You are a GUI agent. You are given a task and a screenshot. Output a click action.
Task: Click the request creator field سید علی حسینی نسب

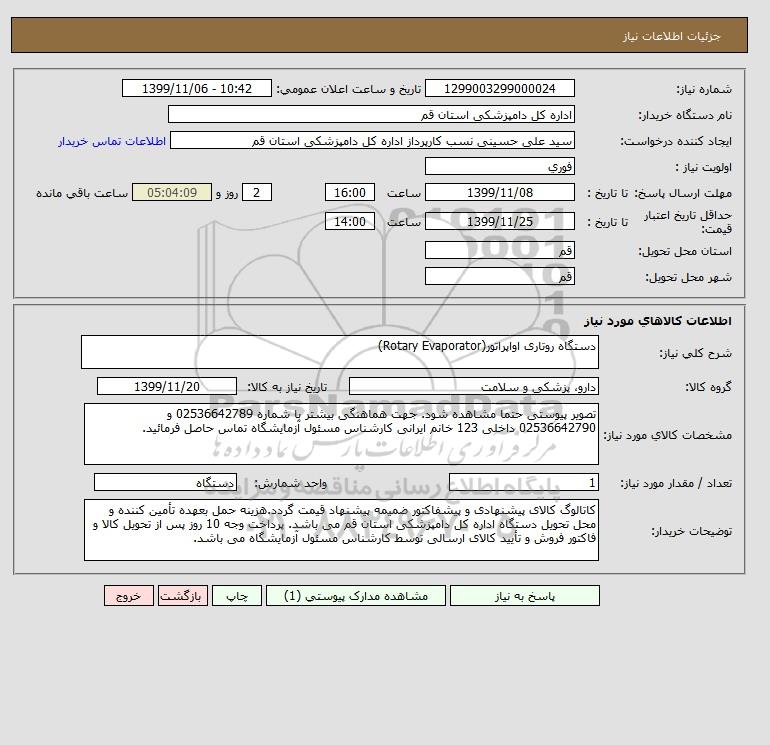[372, 140]
